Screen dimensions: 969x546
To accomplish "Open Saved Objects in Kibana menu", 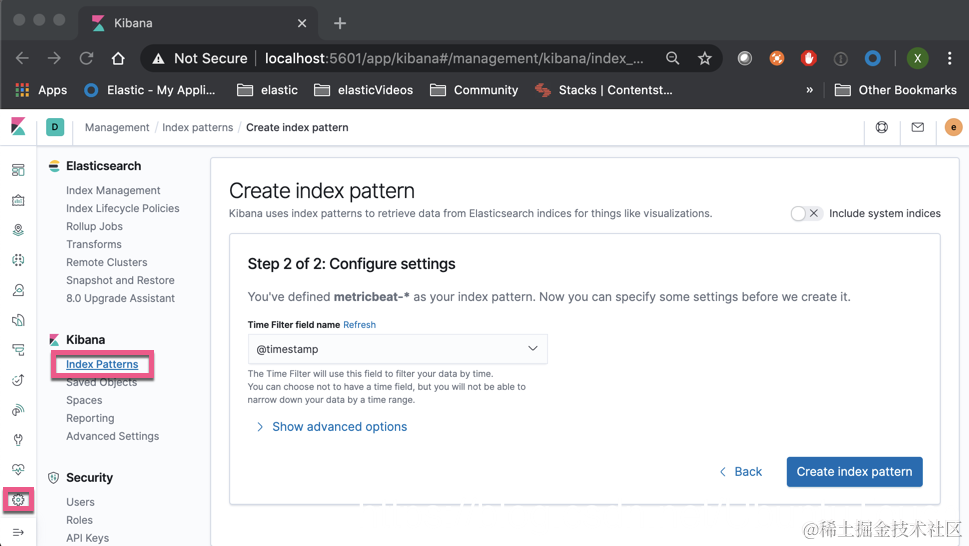I will pos(101,382).
